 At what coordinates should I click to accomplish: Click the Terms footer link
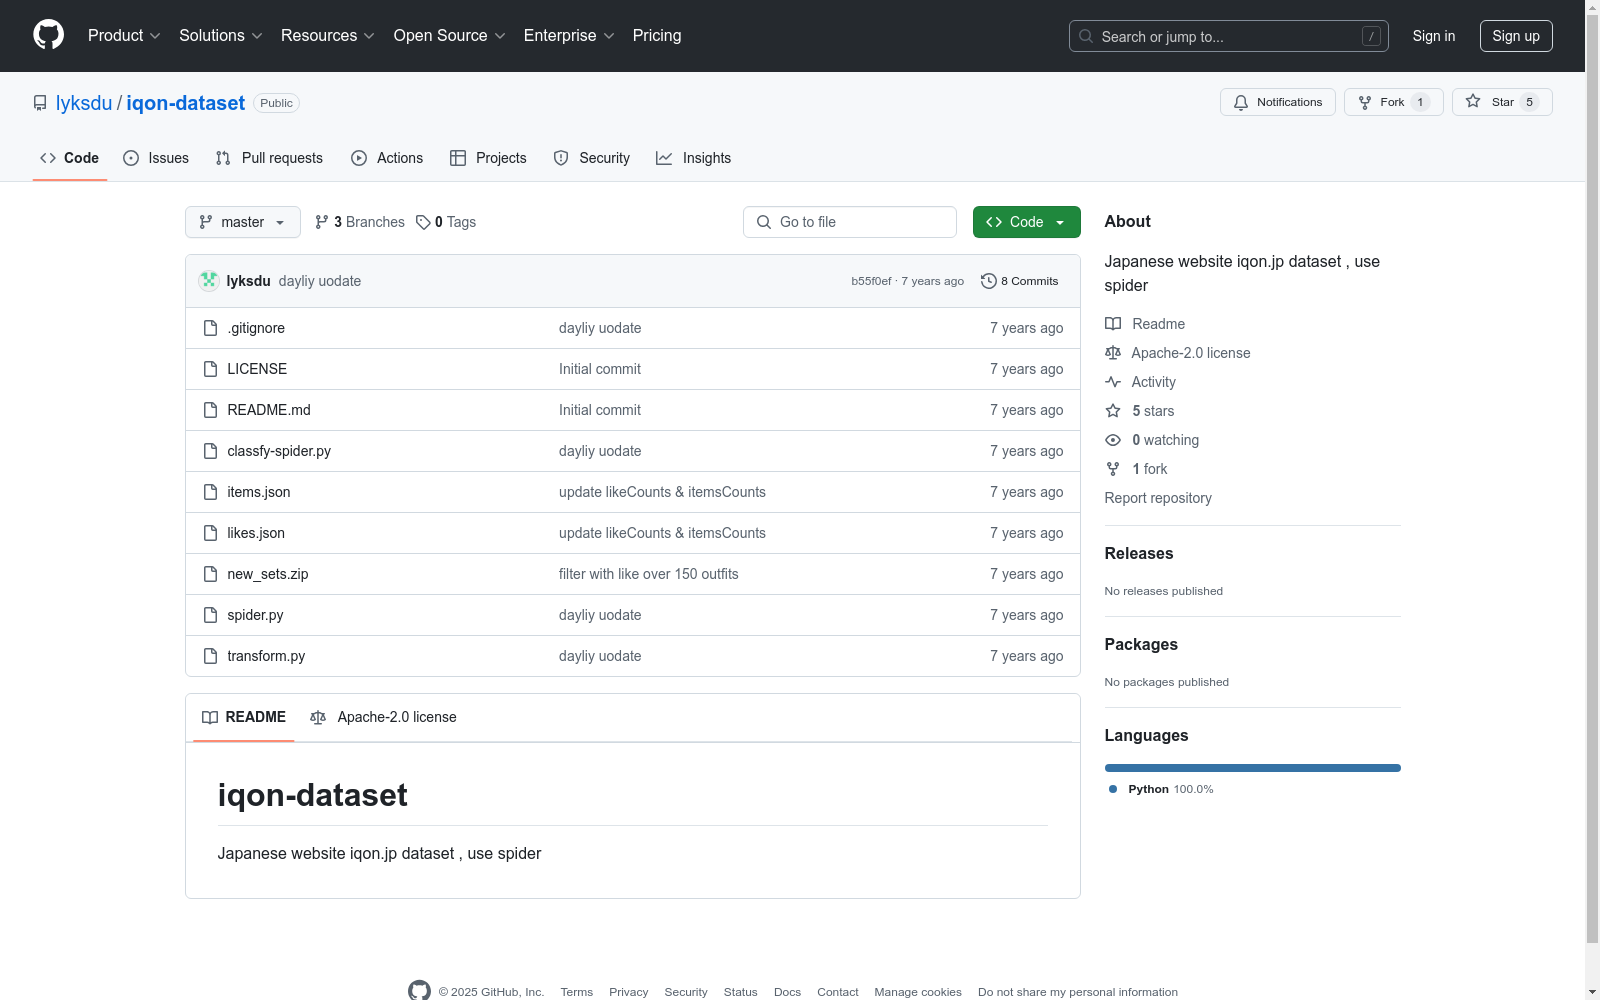[577, 992]
